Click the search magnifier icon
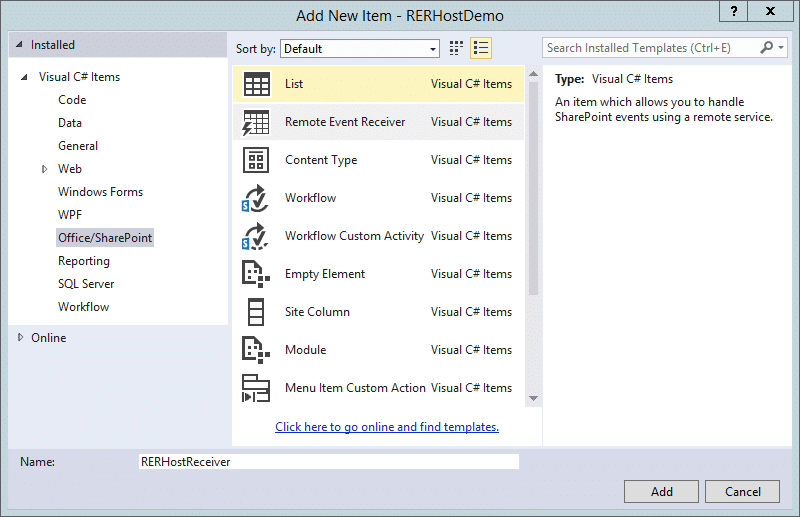The width and height of the screenshot is (800, 517). tap(766, 48)
